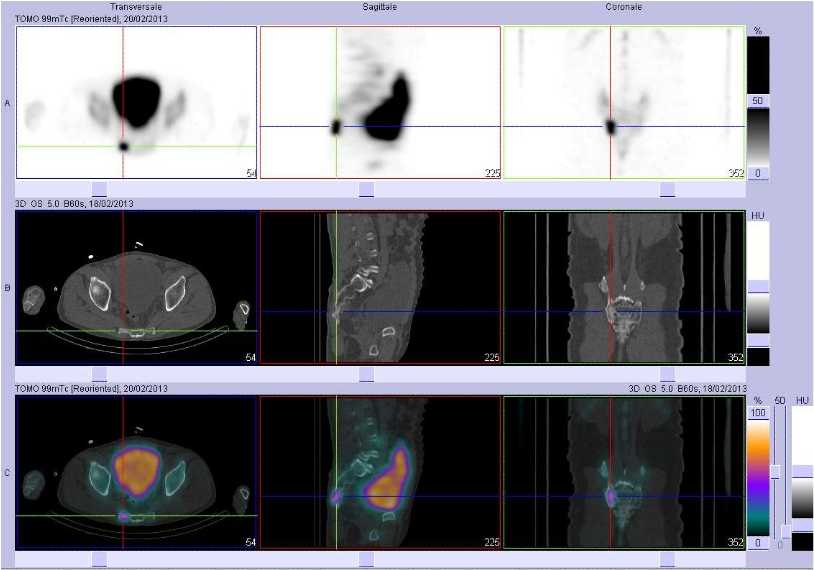This screenshot has width=814, height=570.
Task: Select the coronal CT view in row B
Action: coord(624,288)
